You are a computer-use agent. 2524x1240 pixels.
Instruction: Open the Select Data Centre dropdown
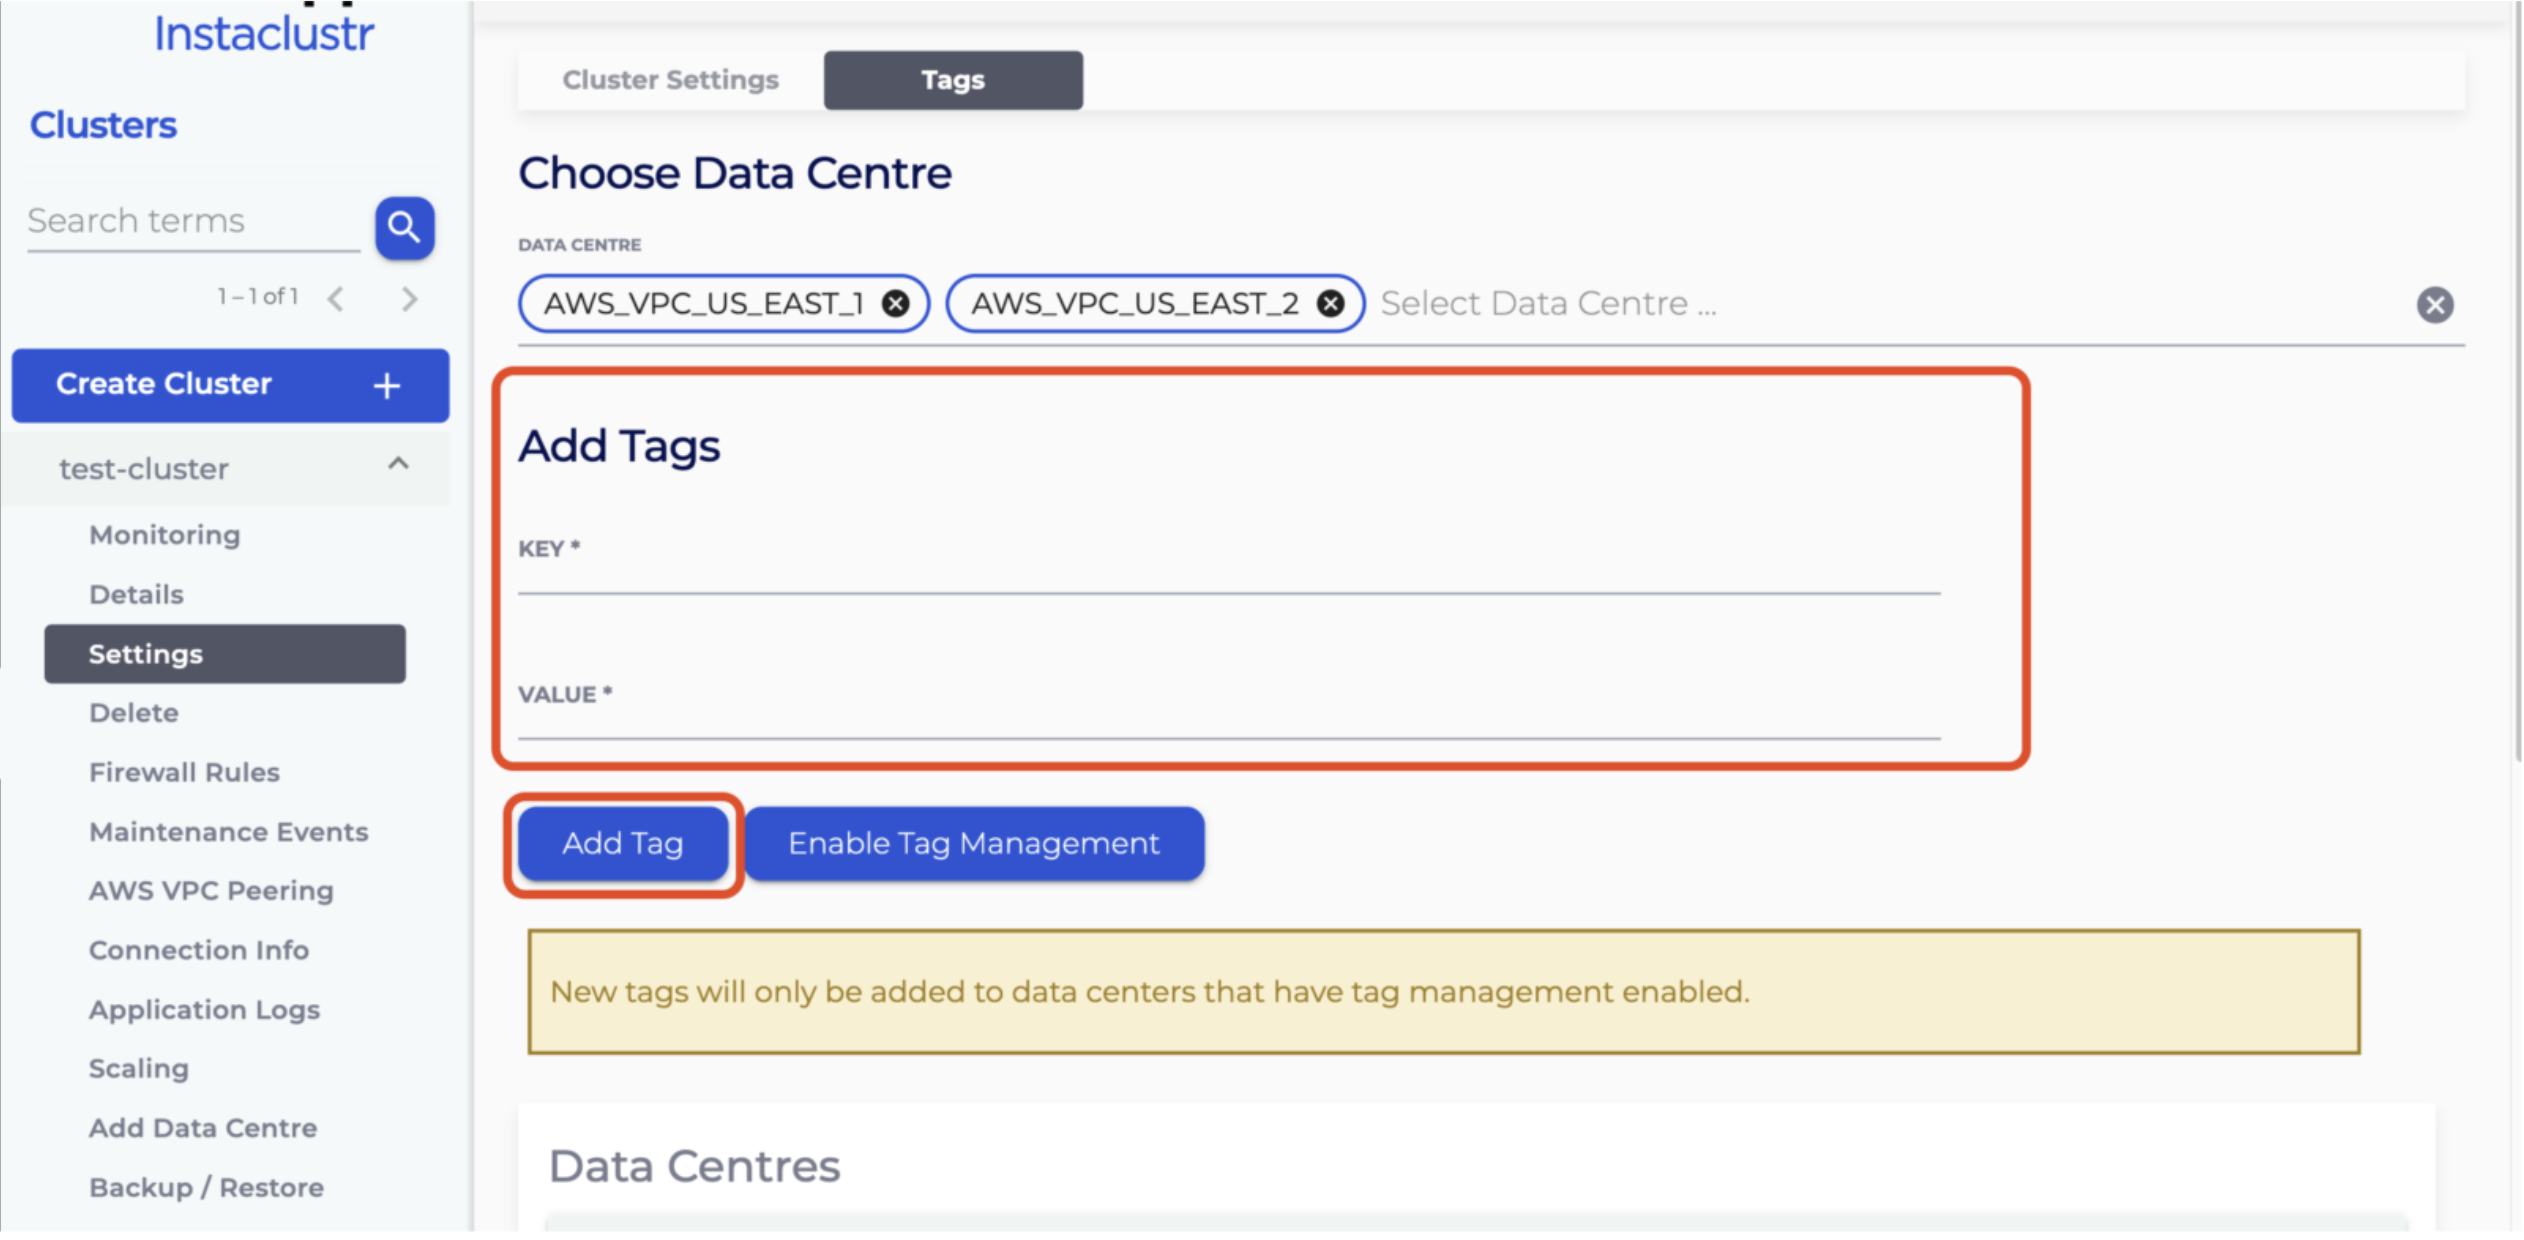[x=1548, y=304]
